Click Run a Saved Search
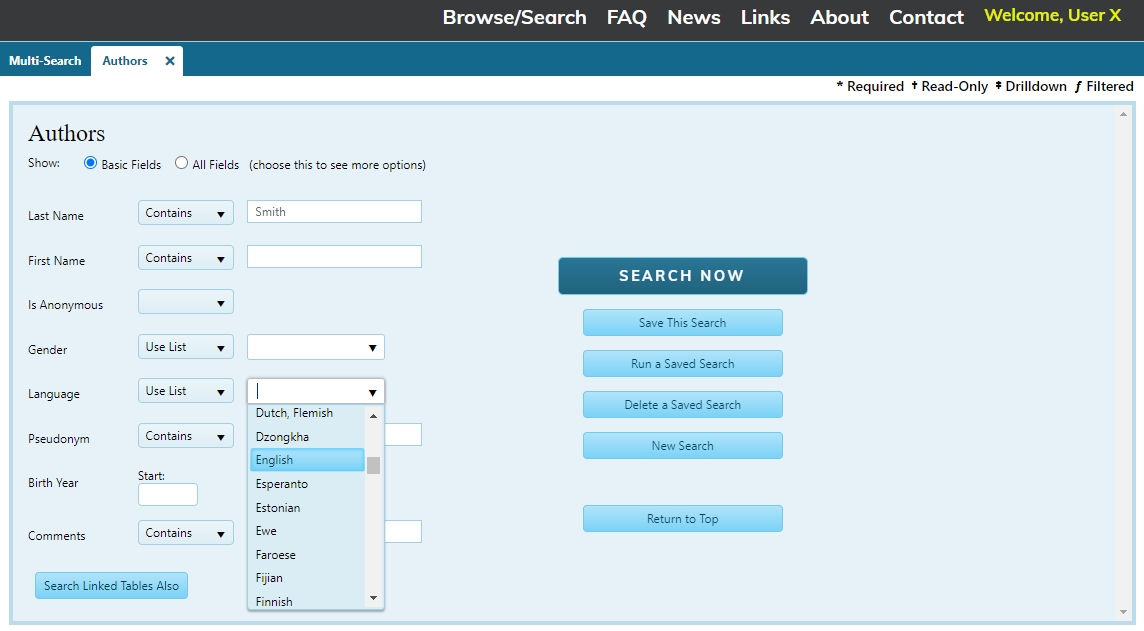1144x631 pixels. (682, 364)
